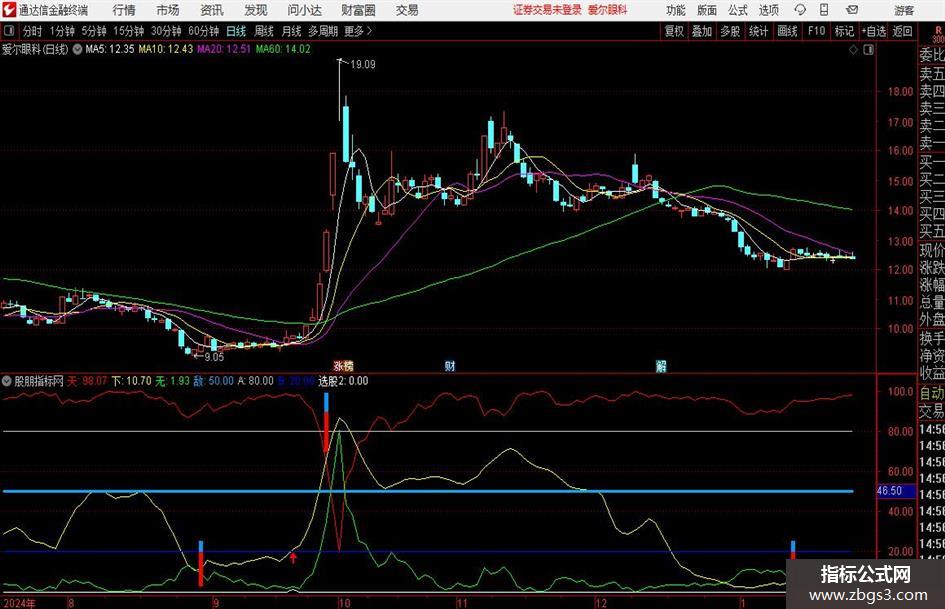
Task: Click the 返回 back button
Action: (x=902, y=31)
